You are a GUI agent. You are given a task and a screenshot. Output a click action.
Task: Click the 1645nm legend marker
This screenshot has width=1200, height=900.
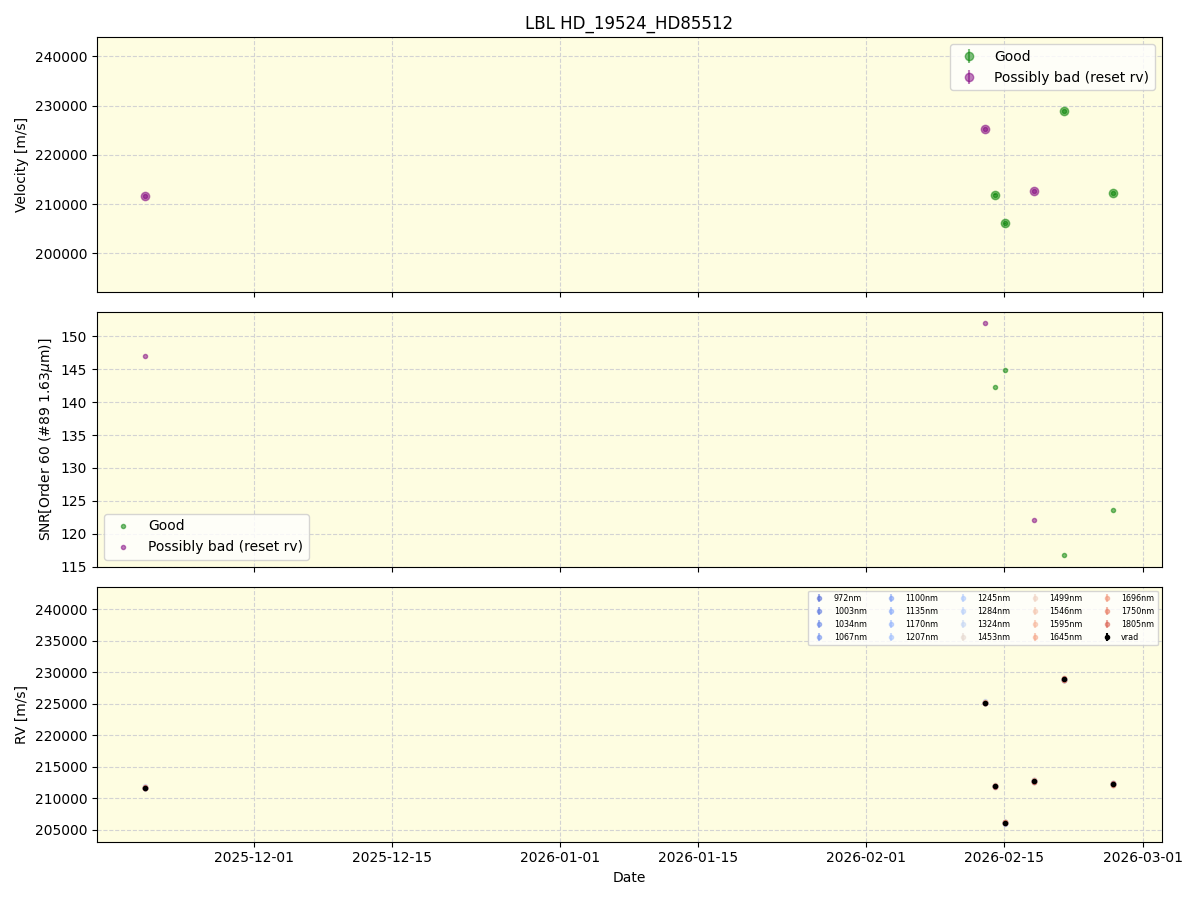coord(1035,637)
